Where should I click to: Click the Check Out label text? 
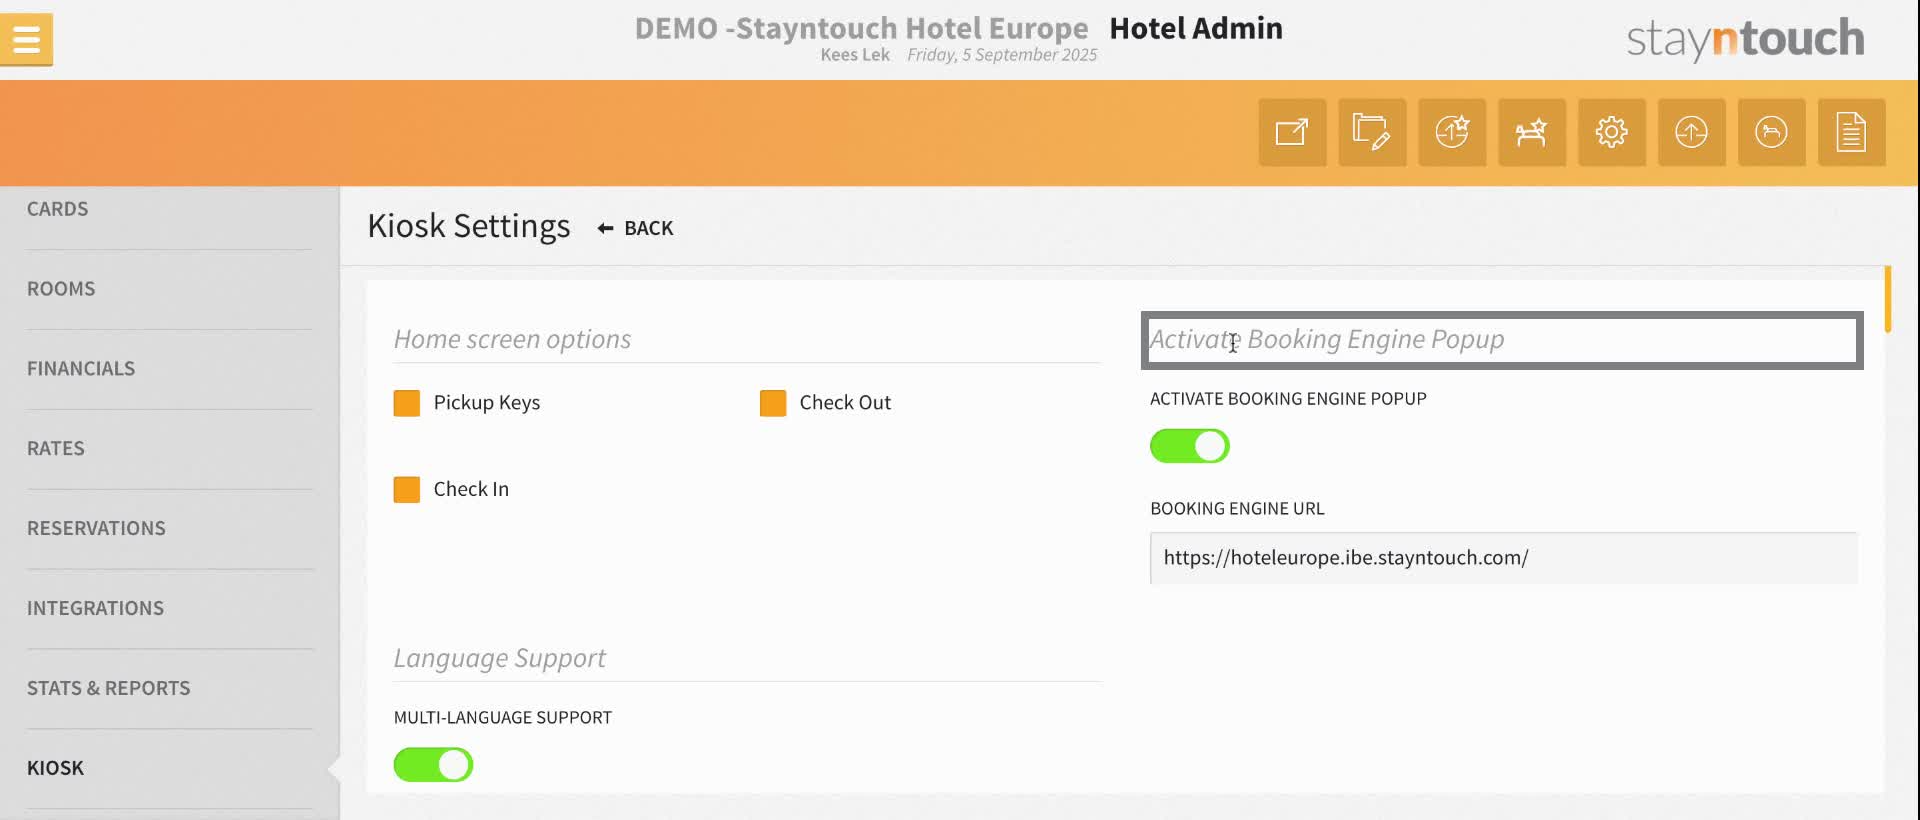pyautogui.click(x=845, y=403)
